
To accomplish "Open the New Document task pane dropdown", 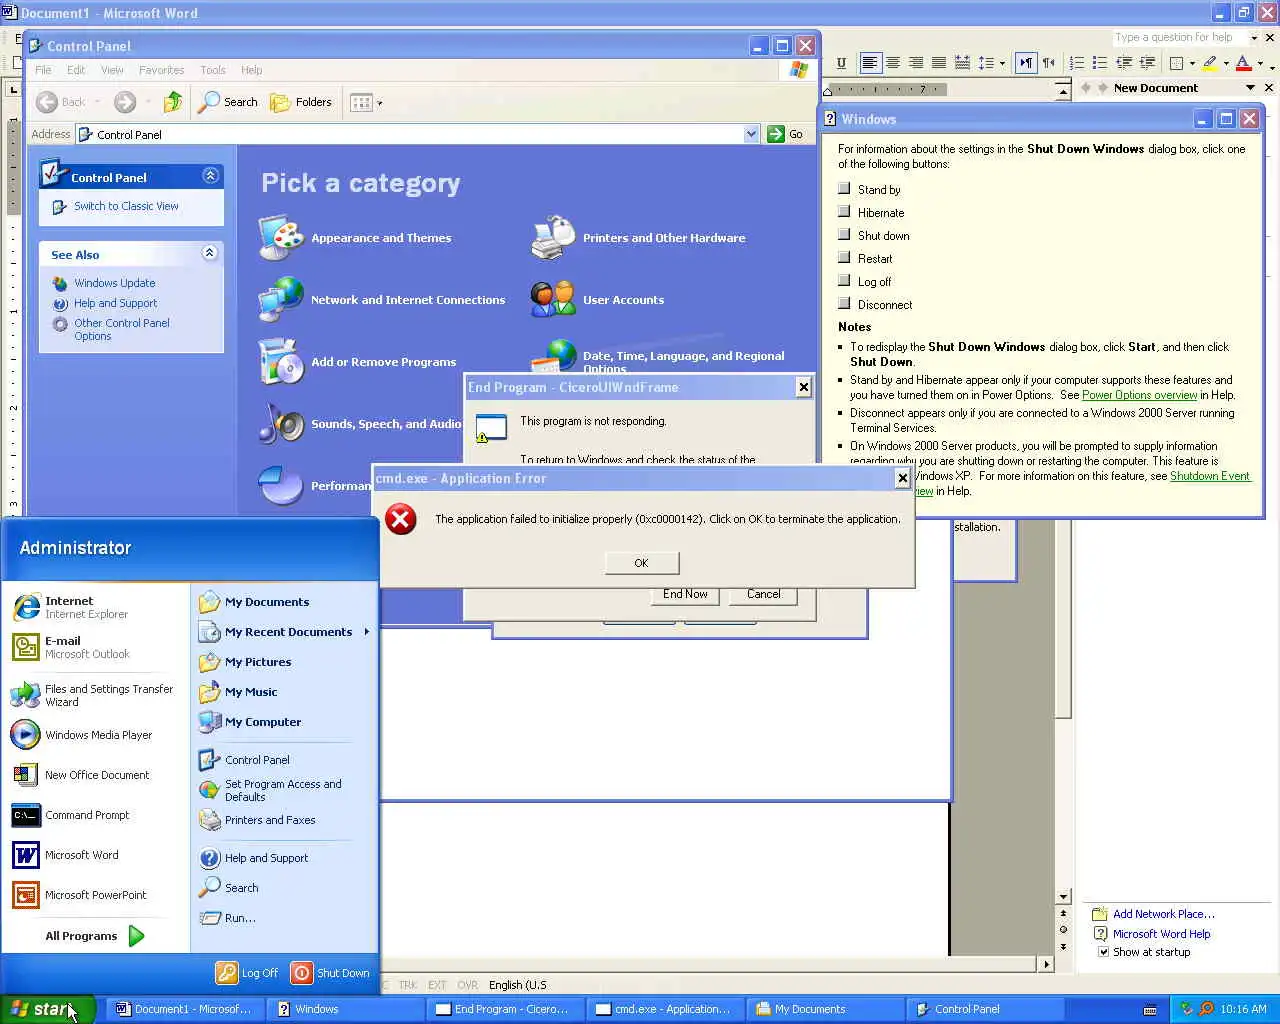I will [1250, 88].
